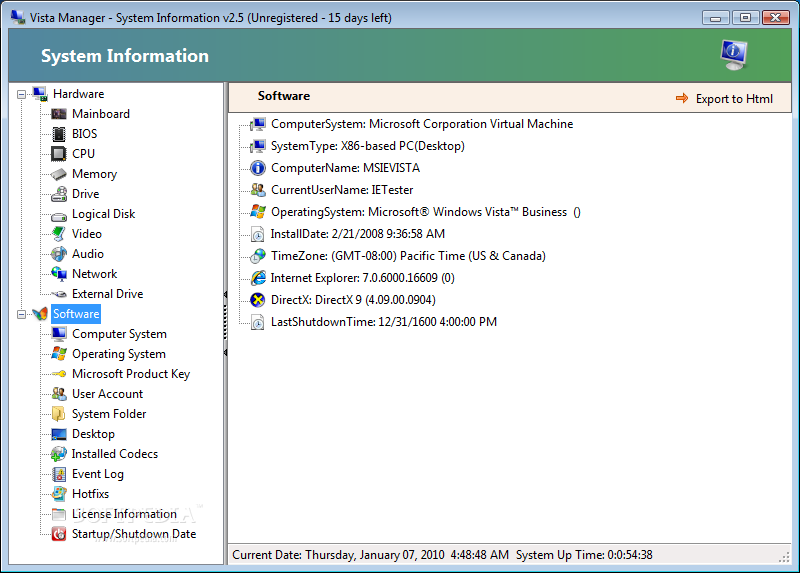This screenshot has width=800, height=573.
Task: Click the BIOS chip icon
Action: [x=59, y=134]
